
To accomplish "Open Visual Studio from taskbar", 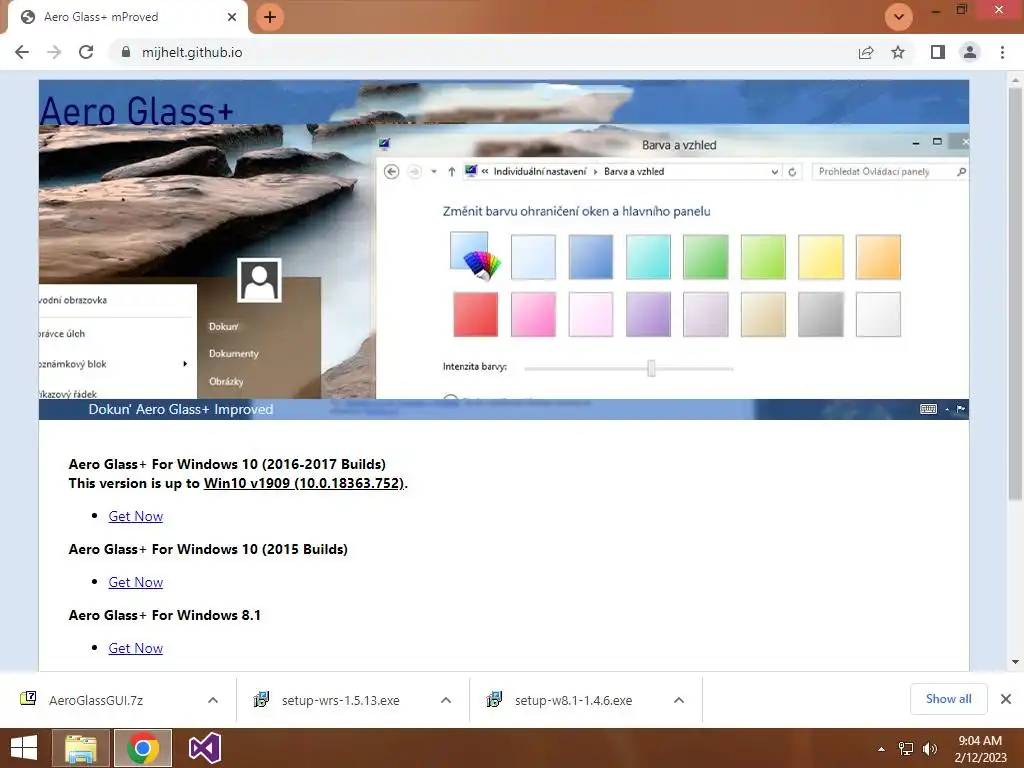I will 204,748.
